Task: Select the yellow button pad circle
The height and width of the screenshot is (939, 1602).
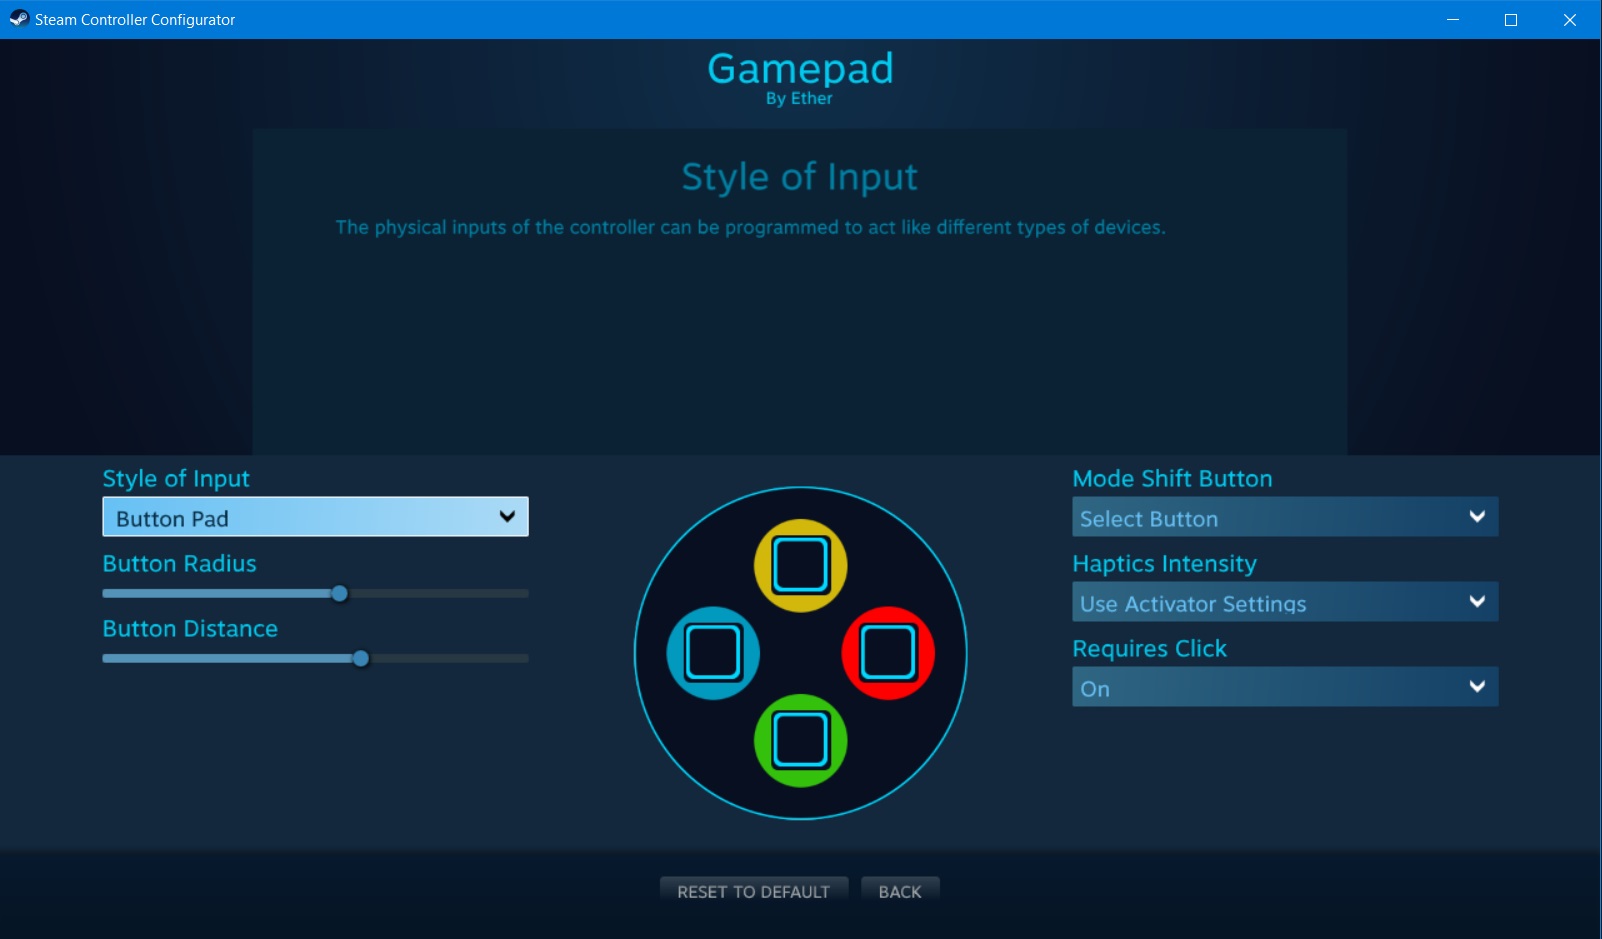Action: point(800,565)
